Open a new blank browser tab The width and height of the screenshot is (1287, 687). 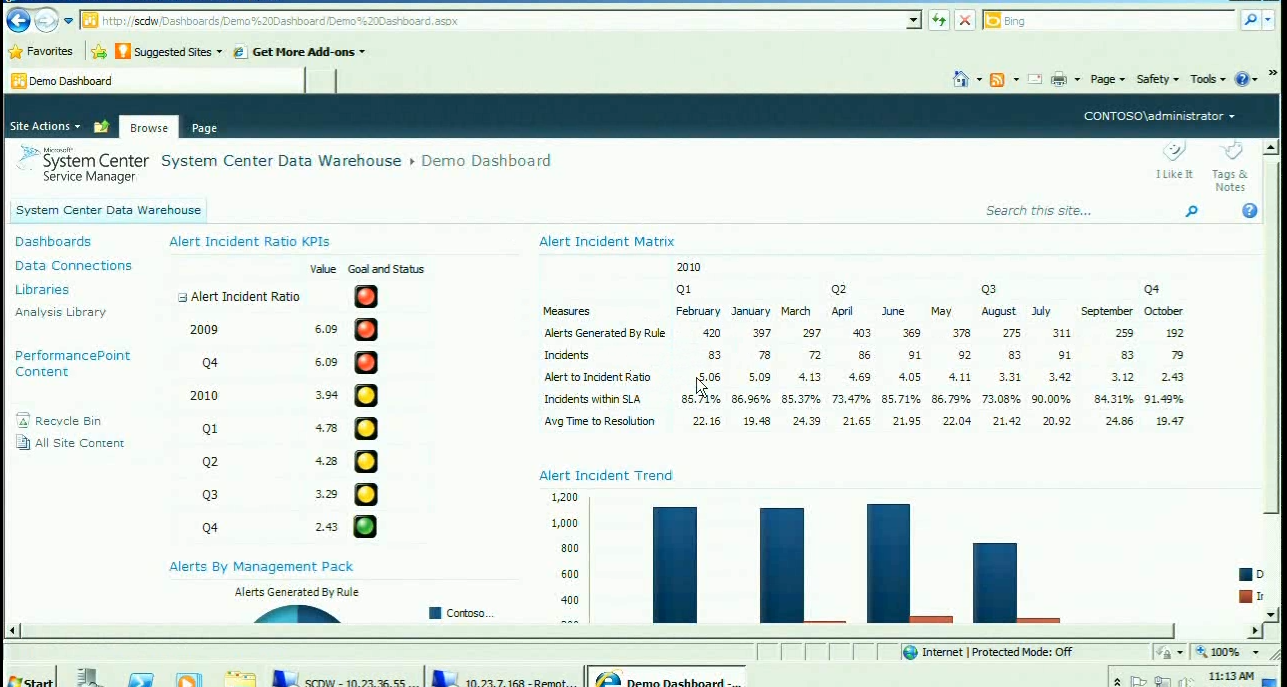(320, 81)
